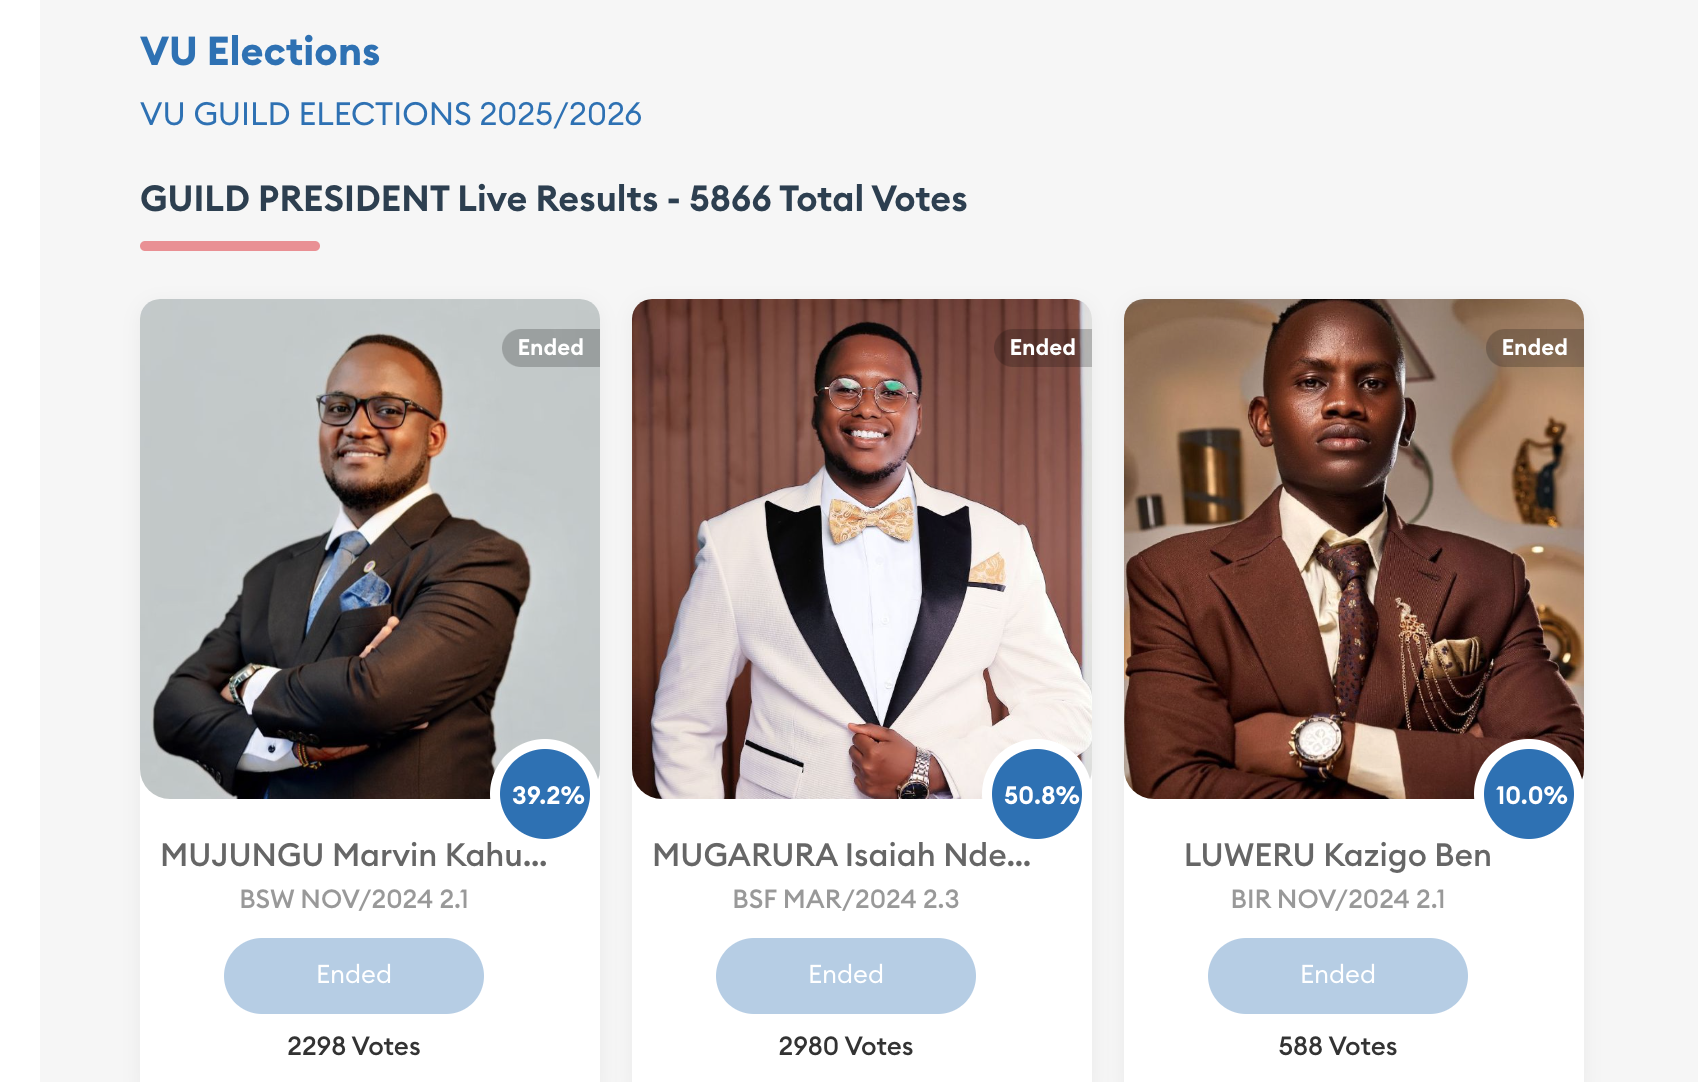Click the Ended badge on MUJUNGU Marvin's photo
The height and width of the screenshot is (1082, 1698).
(x=549, y=347)
